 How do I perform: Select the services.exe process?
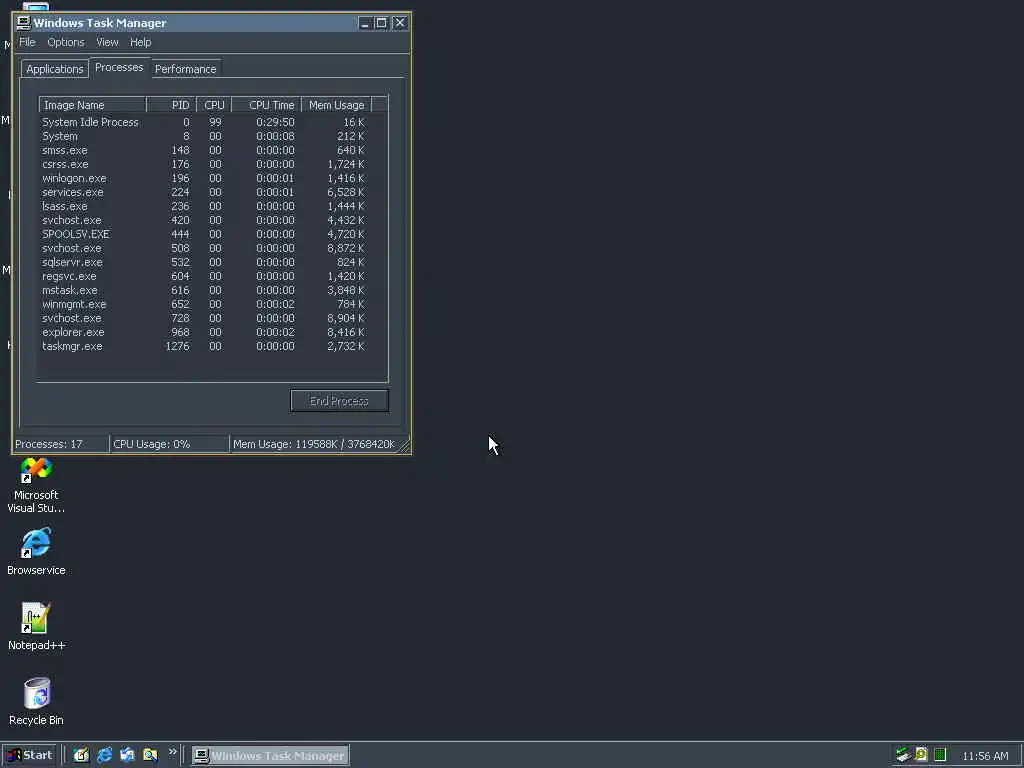[204, 193]
